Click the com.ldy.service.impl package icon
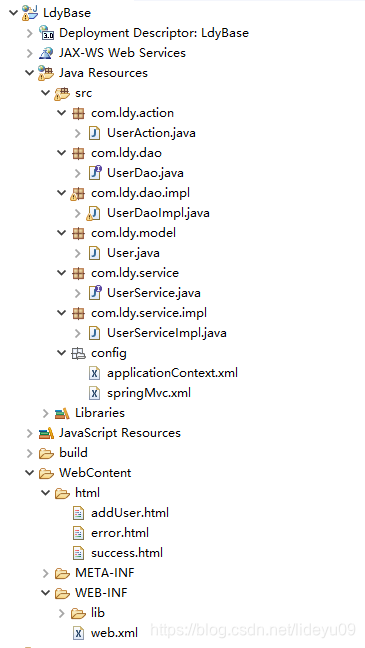Screen dimensions: 365x648 (x=79, y=313)
